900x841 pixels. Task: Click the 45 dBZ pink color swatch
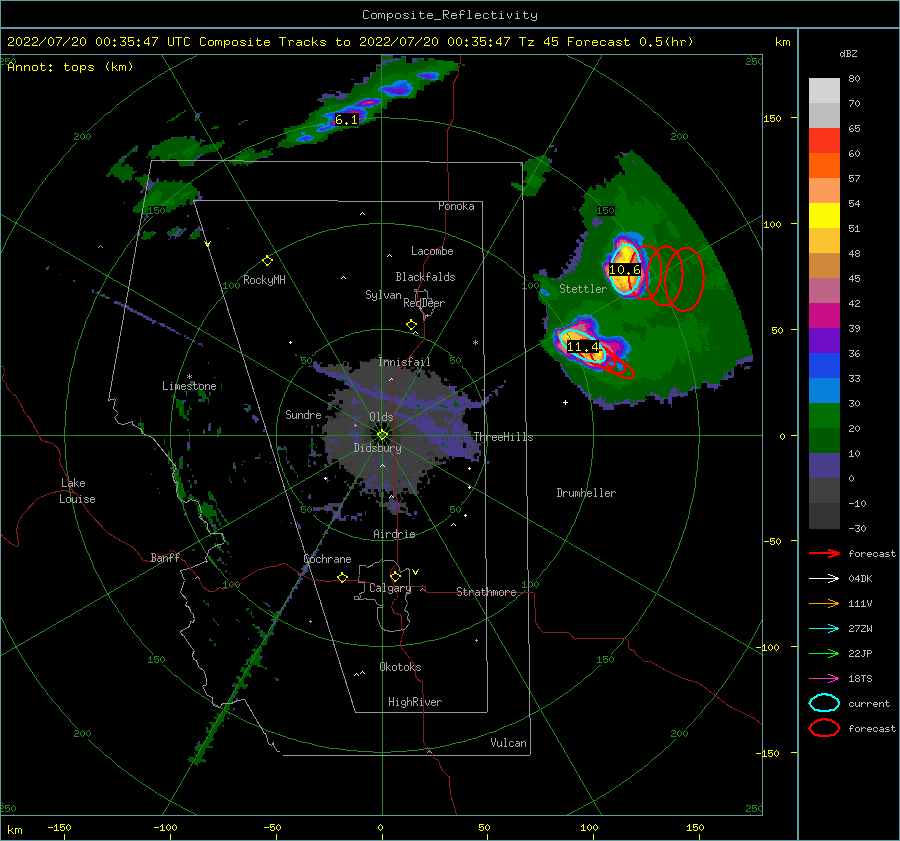pyautogui.click(x=824, y=290)
